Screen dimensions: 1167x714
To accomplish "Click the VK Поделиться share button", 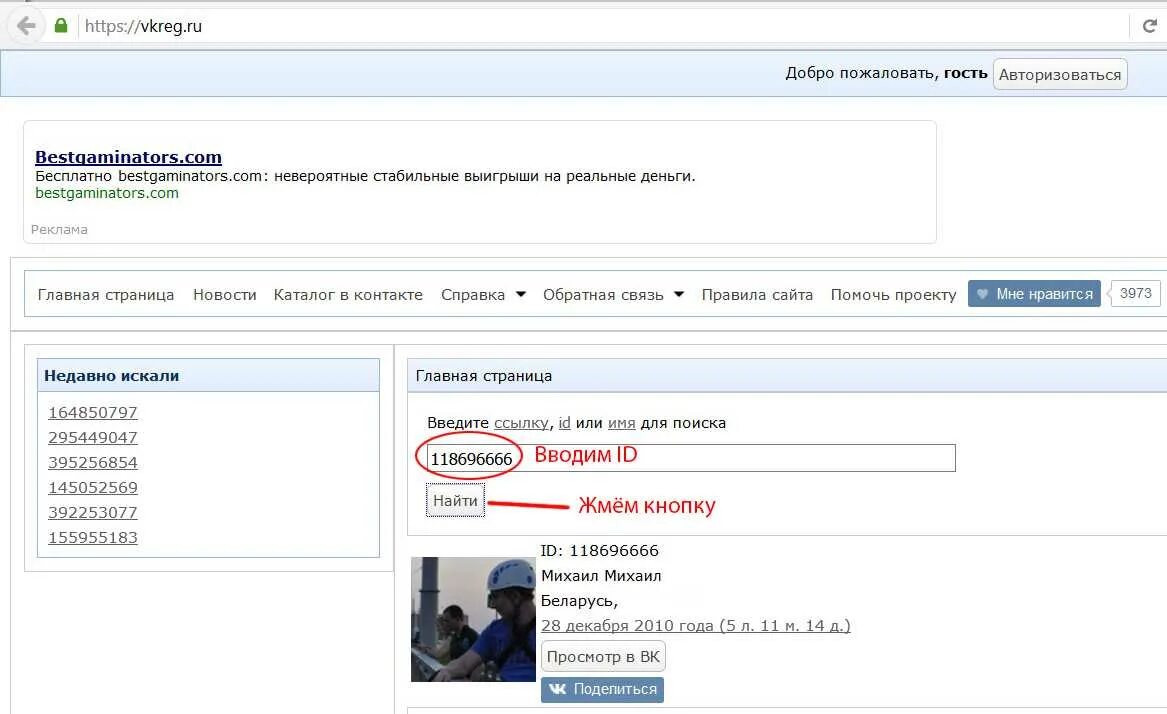I will coord(602,689).
